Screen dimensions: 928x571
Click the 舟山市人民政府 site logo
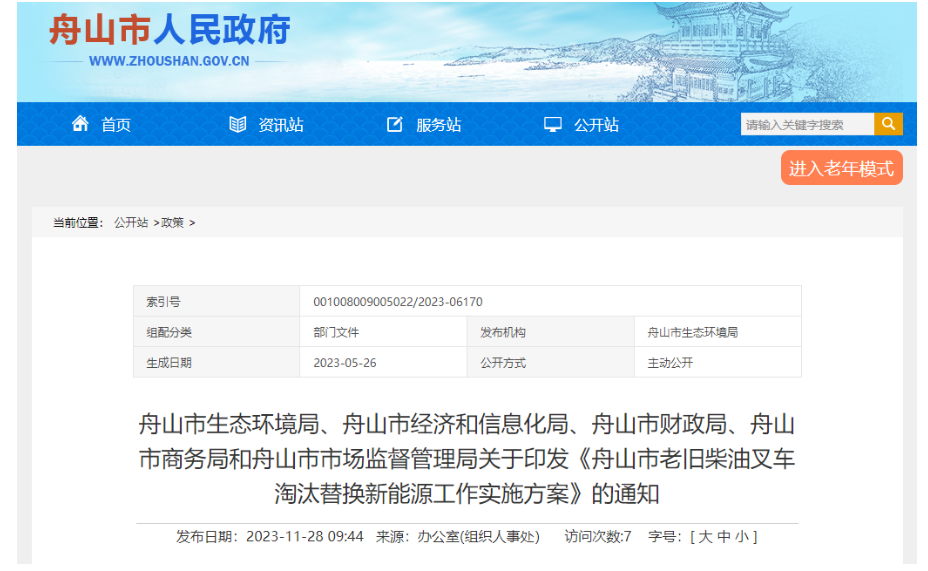(x=170, y=31)
